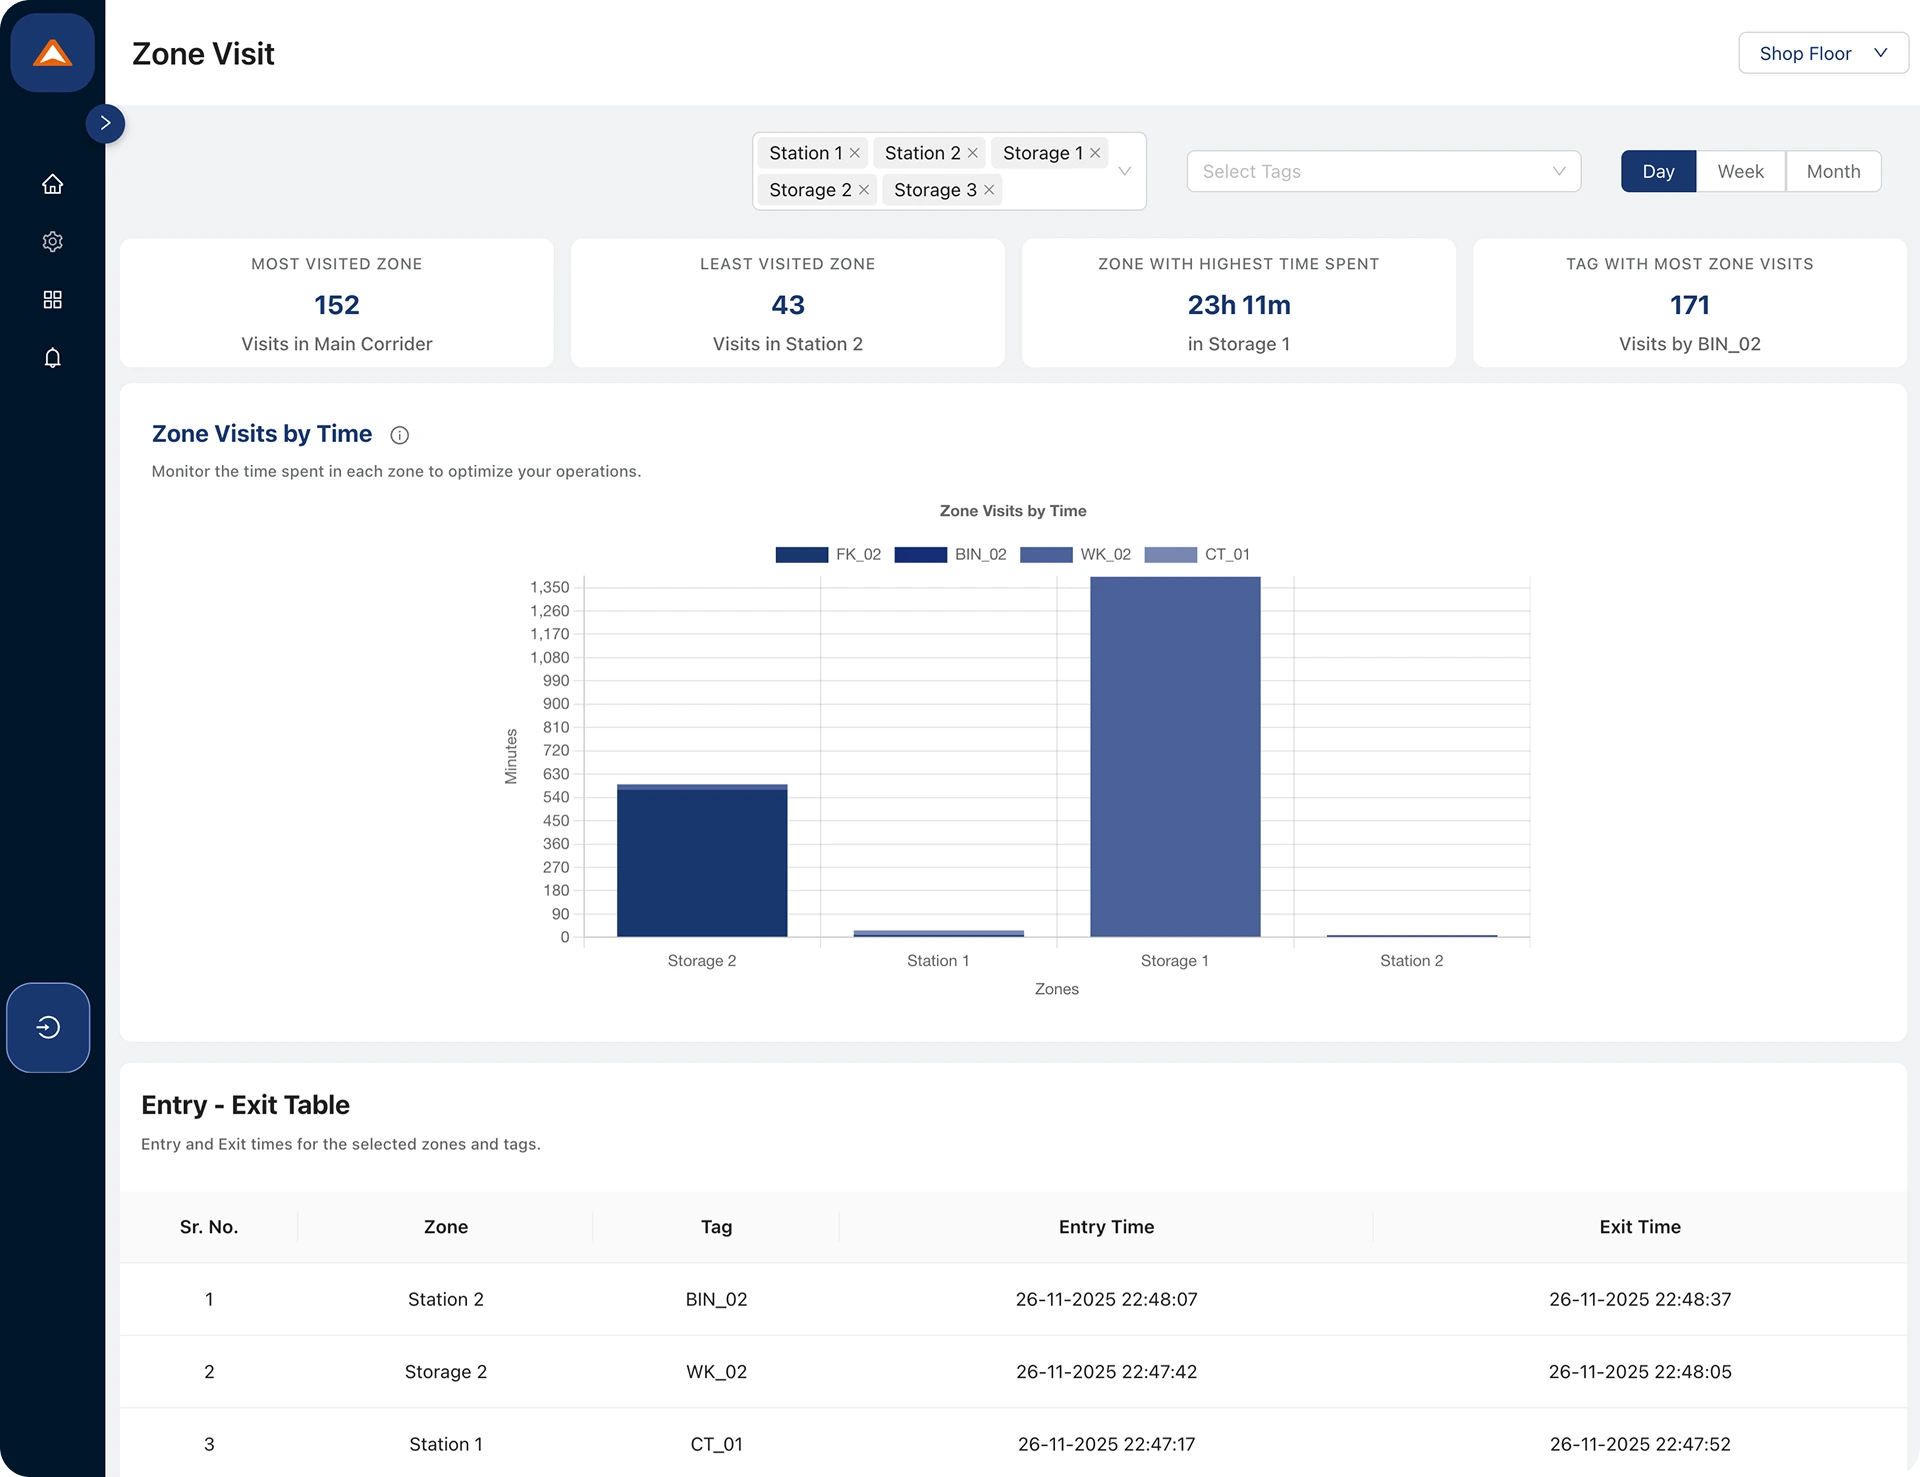Viewport: 1920px width, 1477px height.
Task: Open the Home page icon
Action: click(x=52, y=184)
